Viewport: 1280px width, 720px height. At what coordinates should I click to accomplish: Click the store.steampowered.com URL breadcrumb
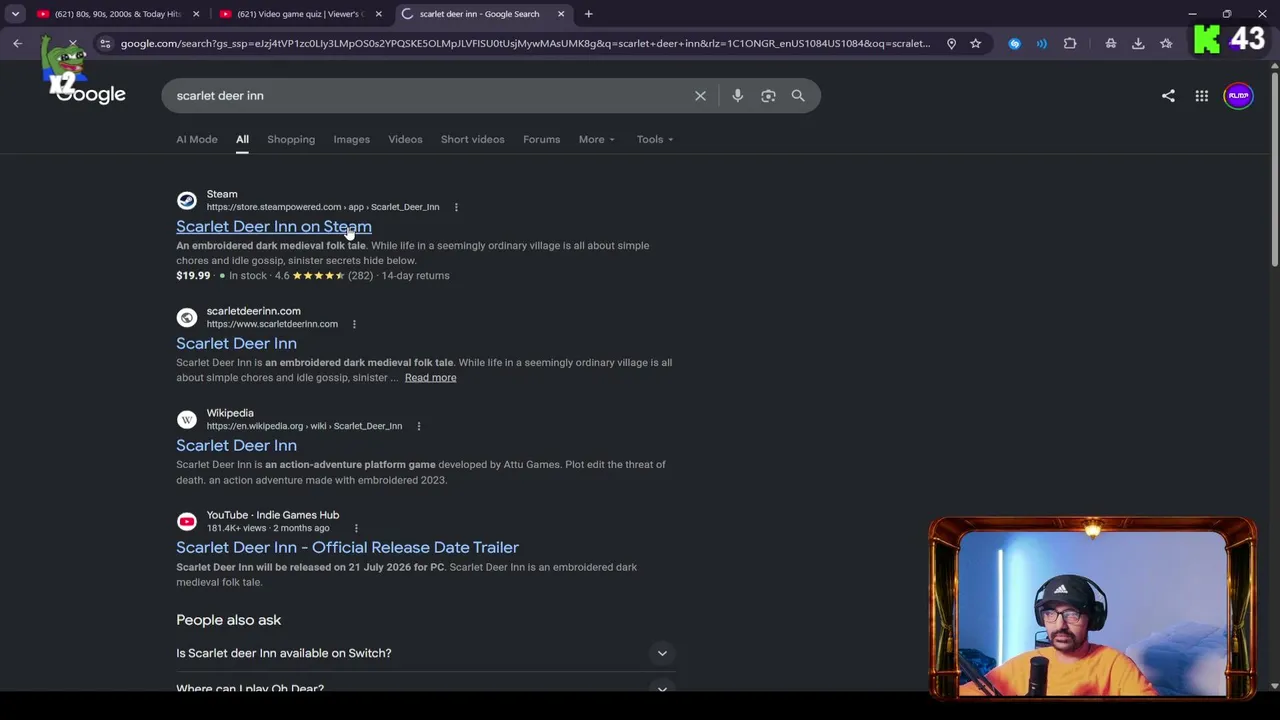[x=323, y=207]
